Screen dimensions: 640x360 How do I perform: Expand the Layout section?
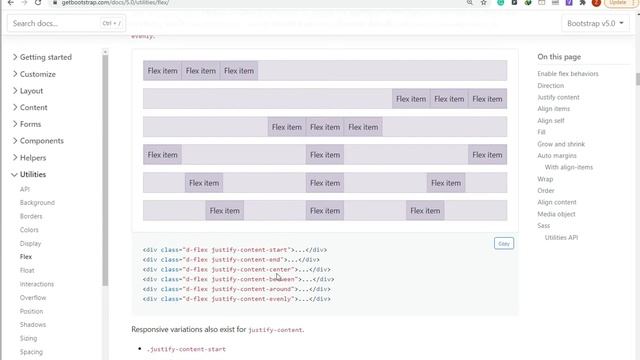[x=28, y=91]
